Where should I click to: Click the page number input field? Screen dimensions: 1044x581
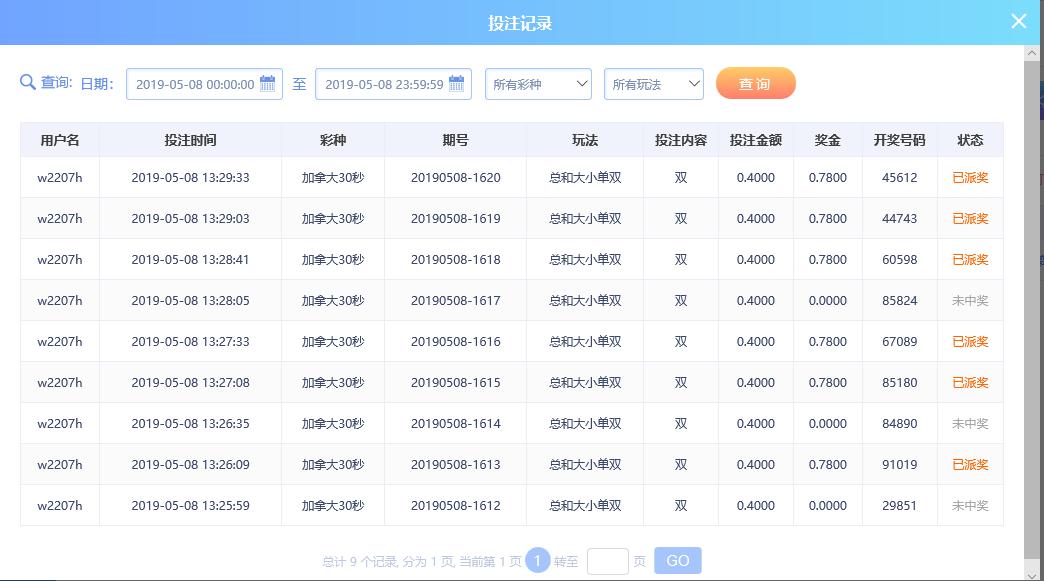pos(607,561)
